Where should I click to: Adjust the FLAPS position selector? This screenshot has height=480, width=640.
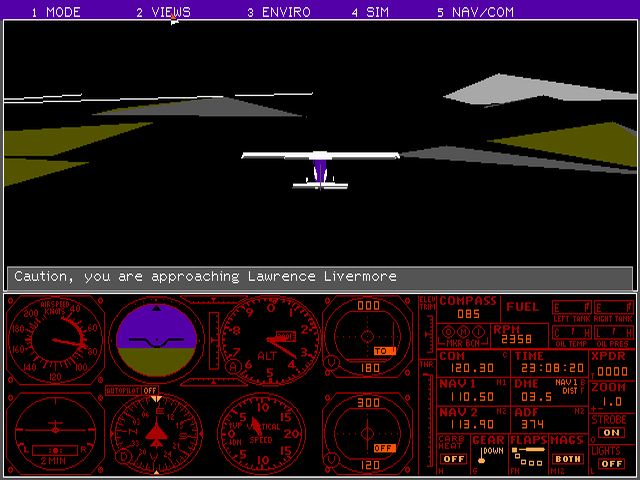coord(528,456)
